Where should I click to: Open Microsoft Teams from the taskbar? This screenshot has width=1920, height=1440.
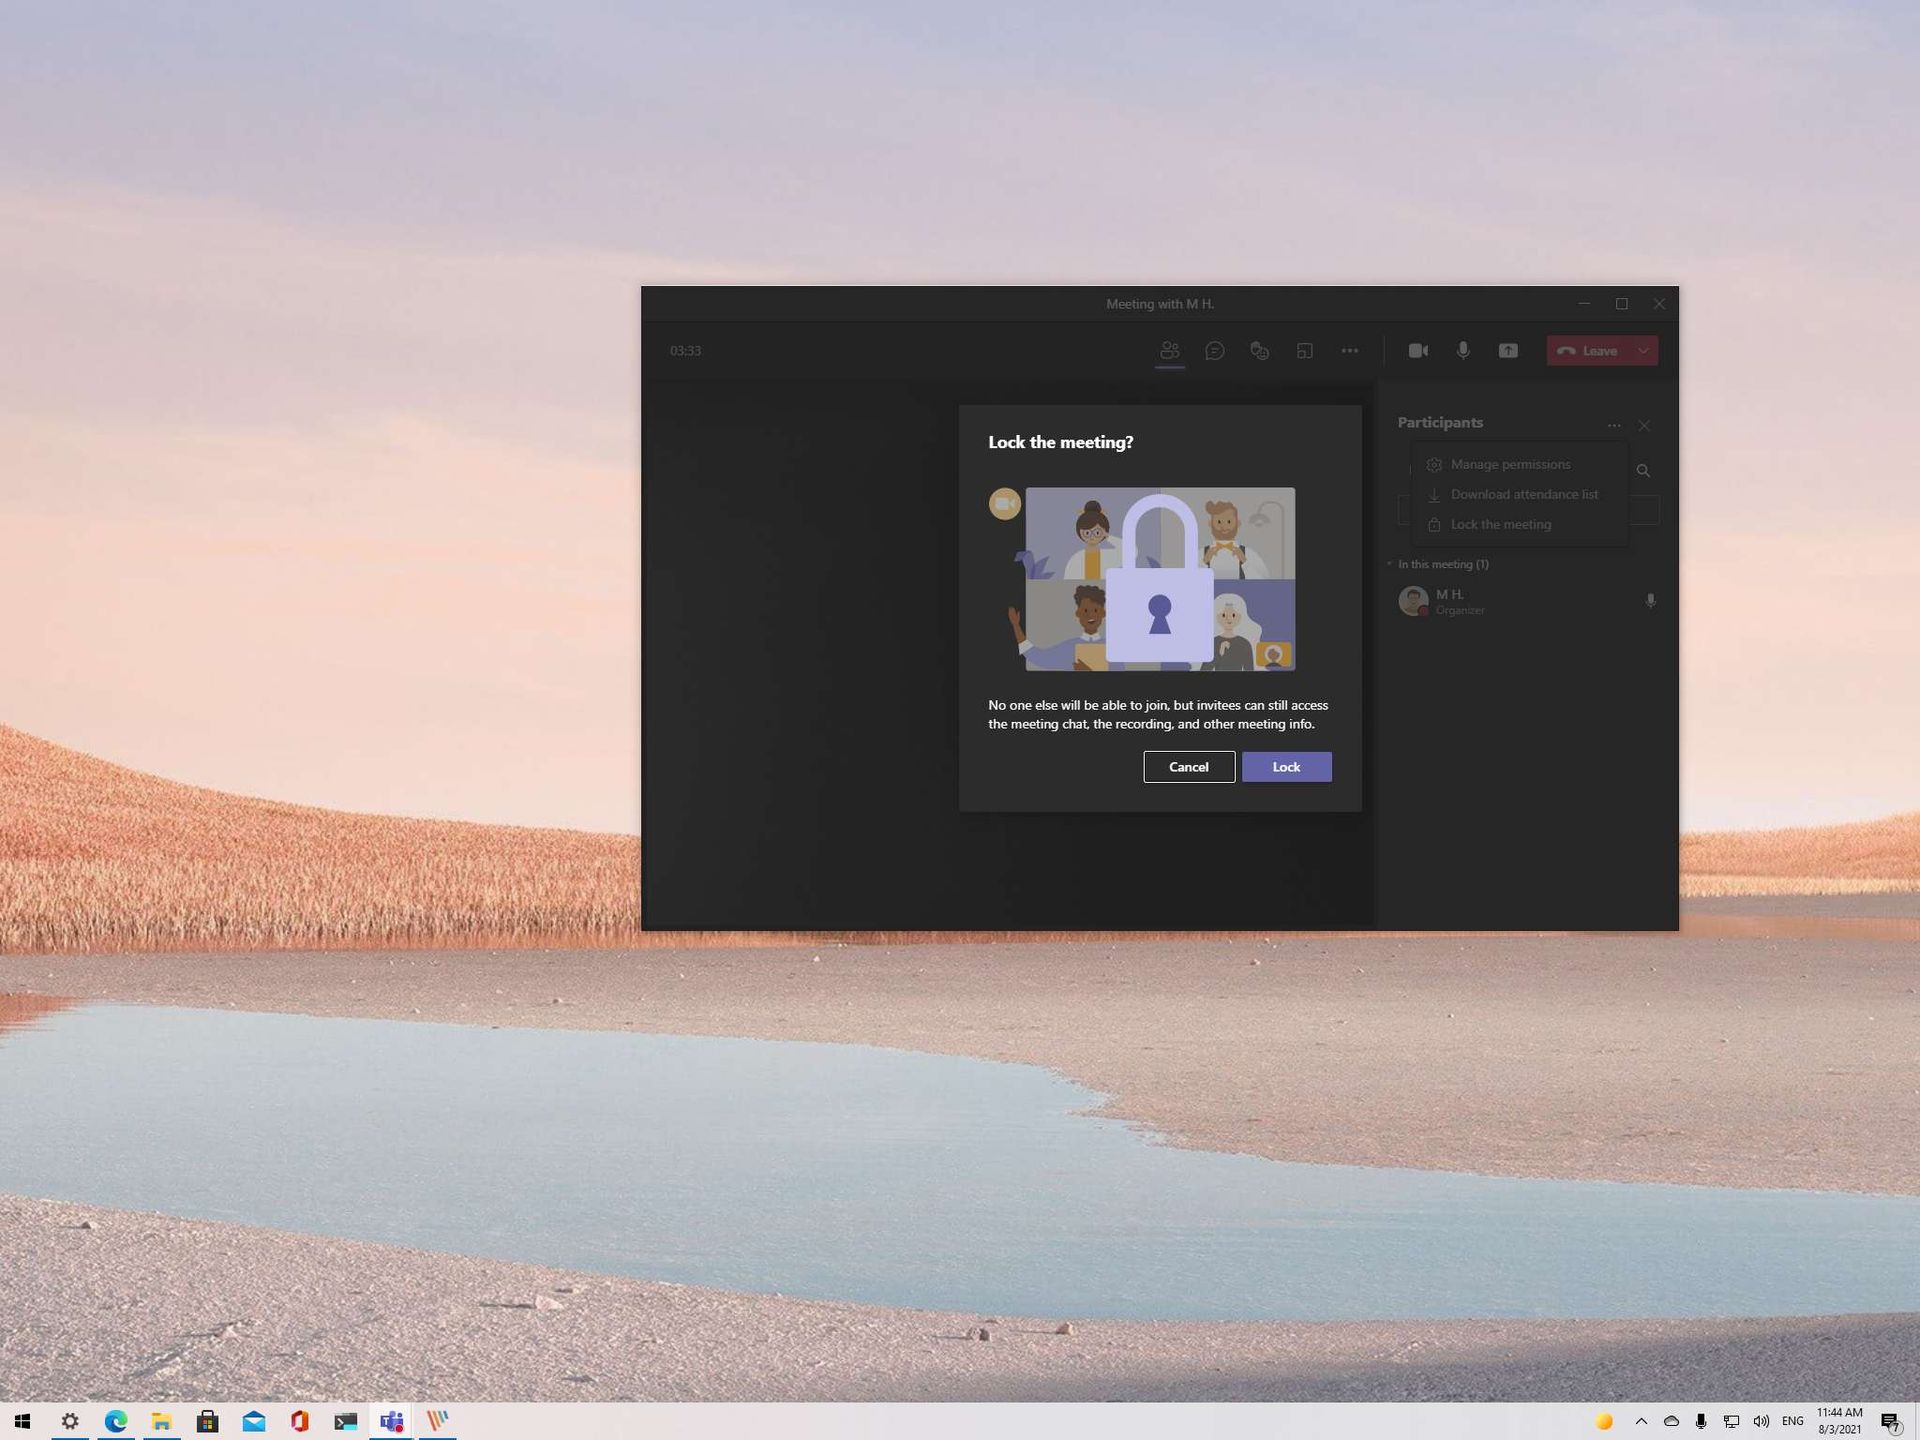coord(391,1421)
